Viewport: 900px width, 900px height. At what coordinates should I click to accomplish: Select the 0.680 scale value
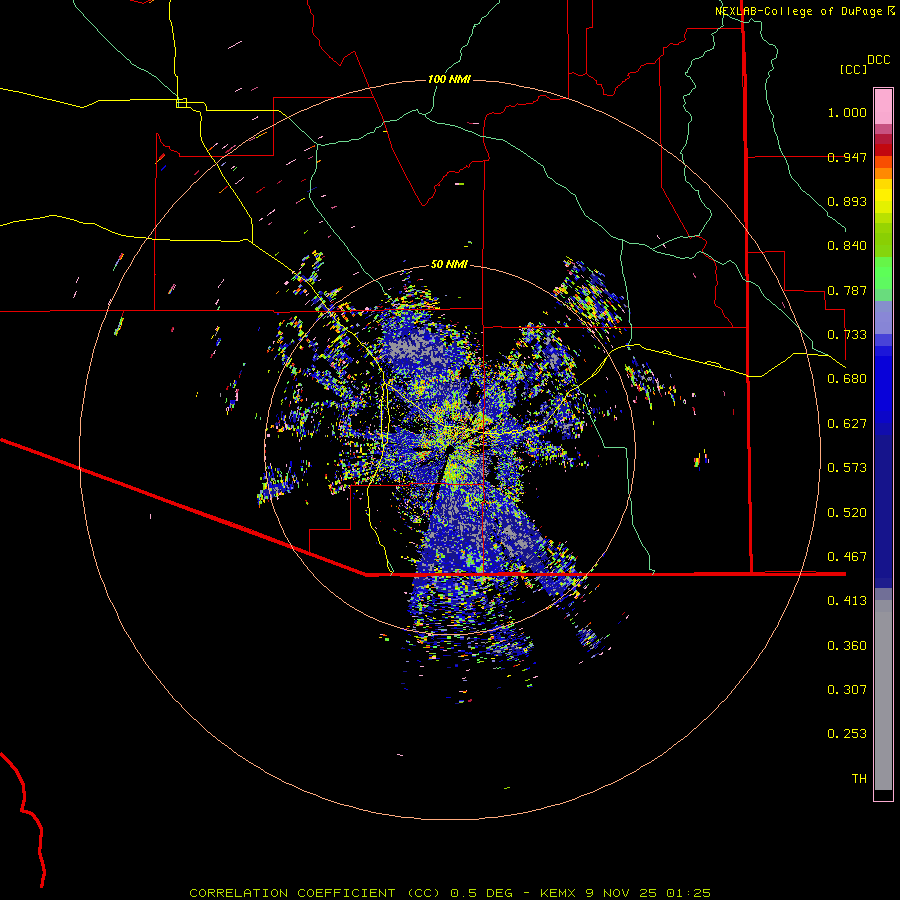847,379
